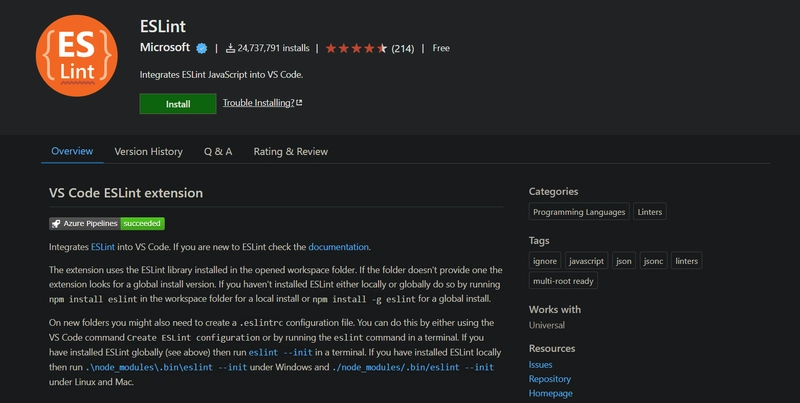Screen dimensions: 800x403
Task: Select the Programming Languages category
Action: point(579,212)
